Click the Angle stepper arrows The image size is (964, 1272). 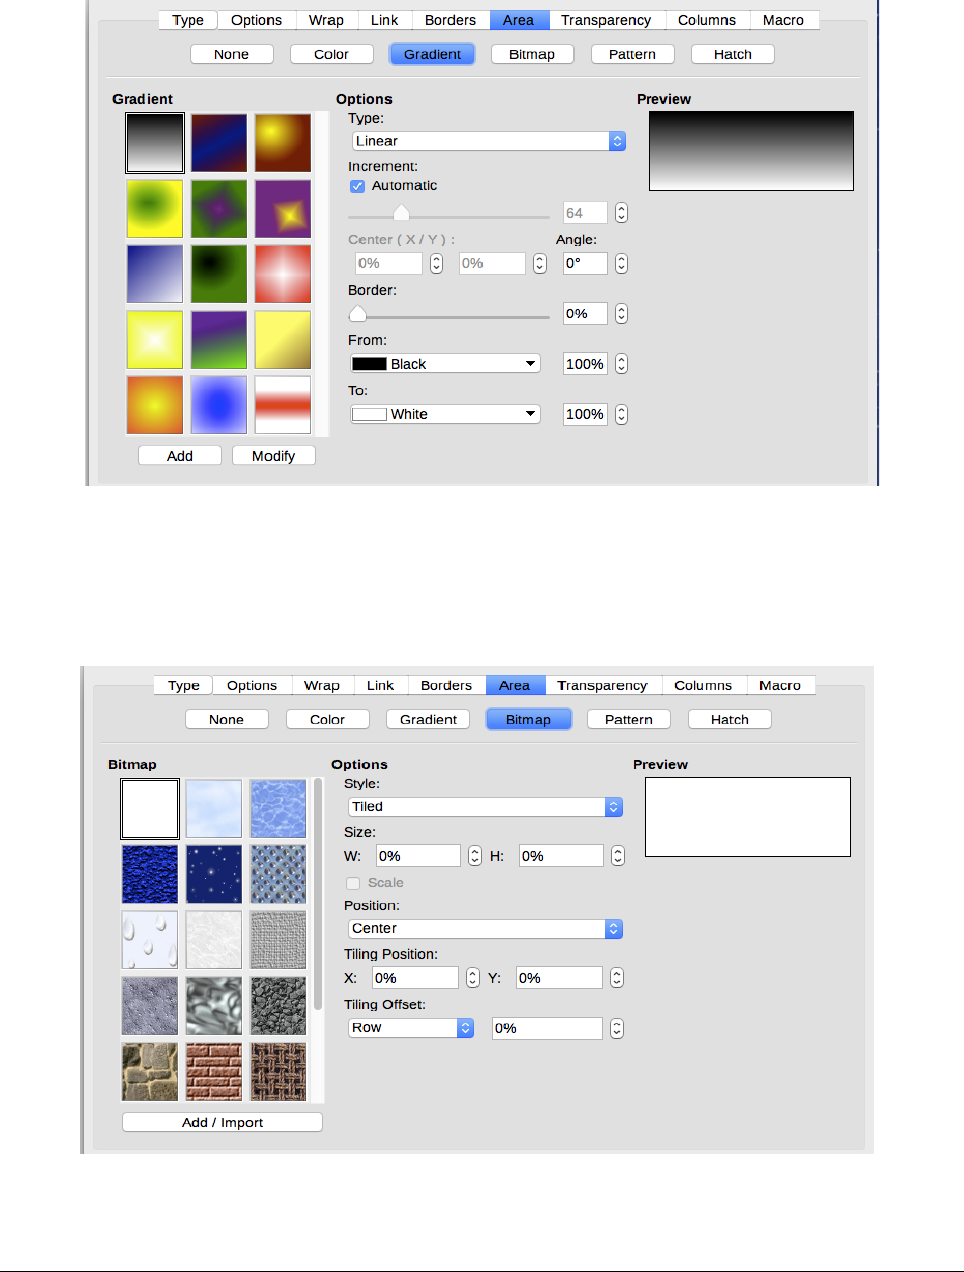click(x=621, y=264)
